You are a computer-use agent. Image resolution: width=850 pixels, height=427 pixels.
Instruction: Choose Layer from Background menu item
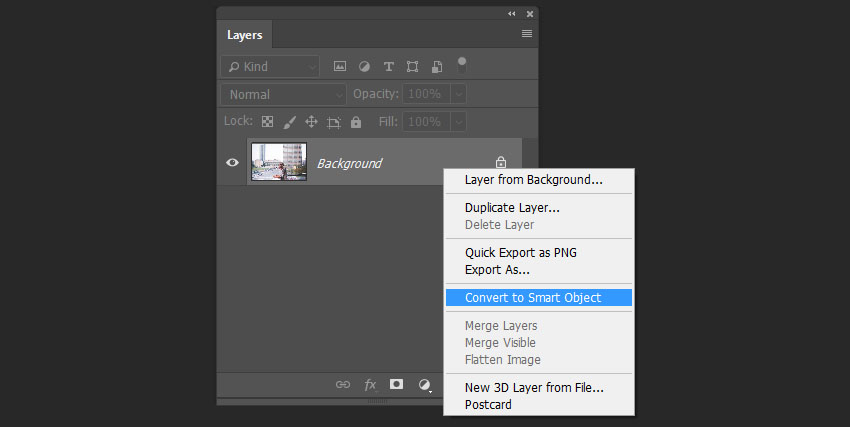tap(539, 180)
